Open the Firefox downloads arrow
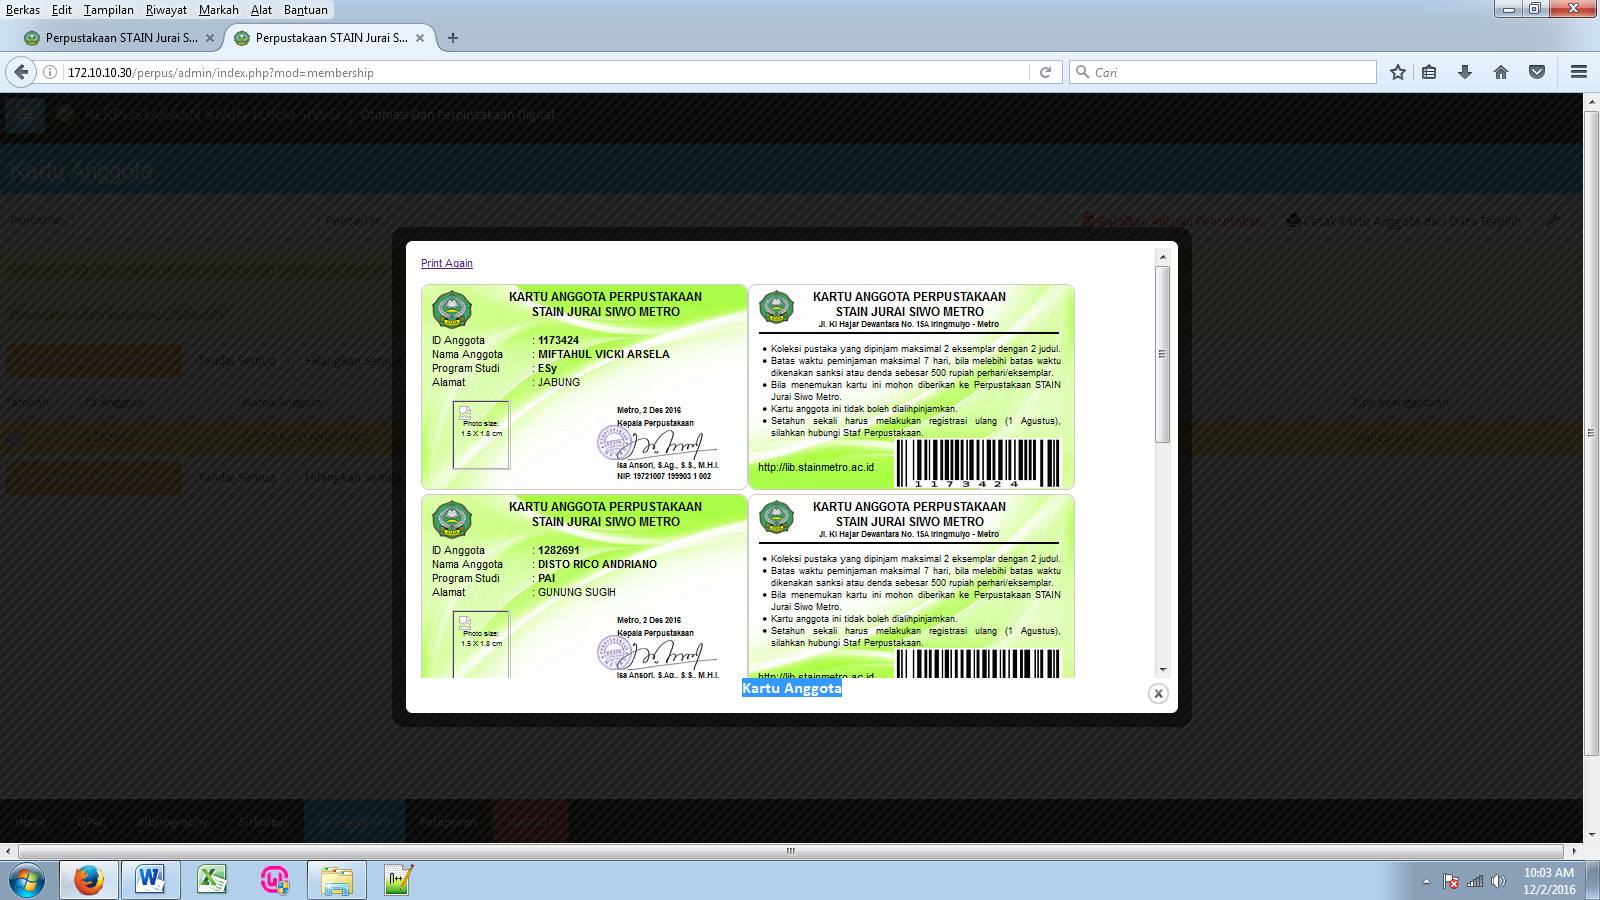Viewport: 1600px width, 900px height. click(1465, 72)
